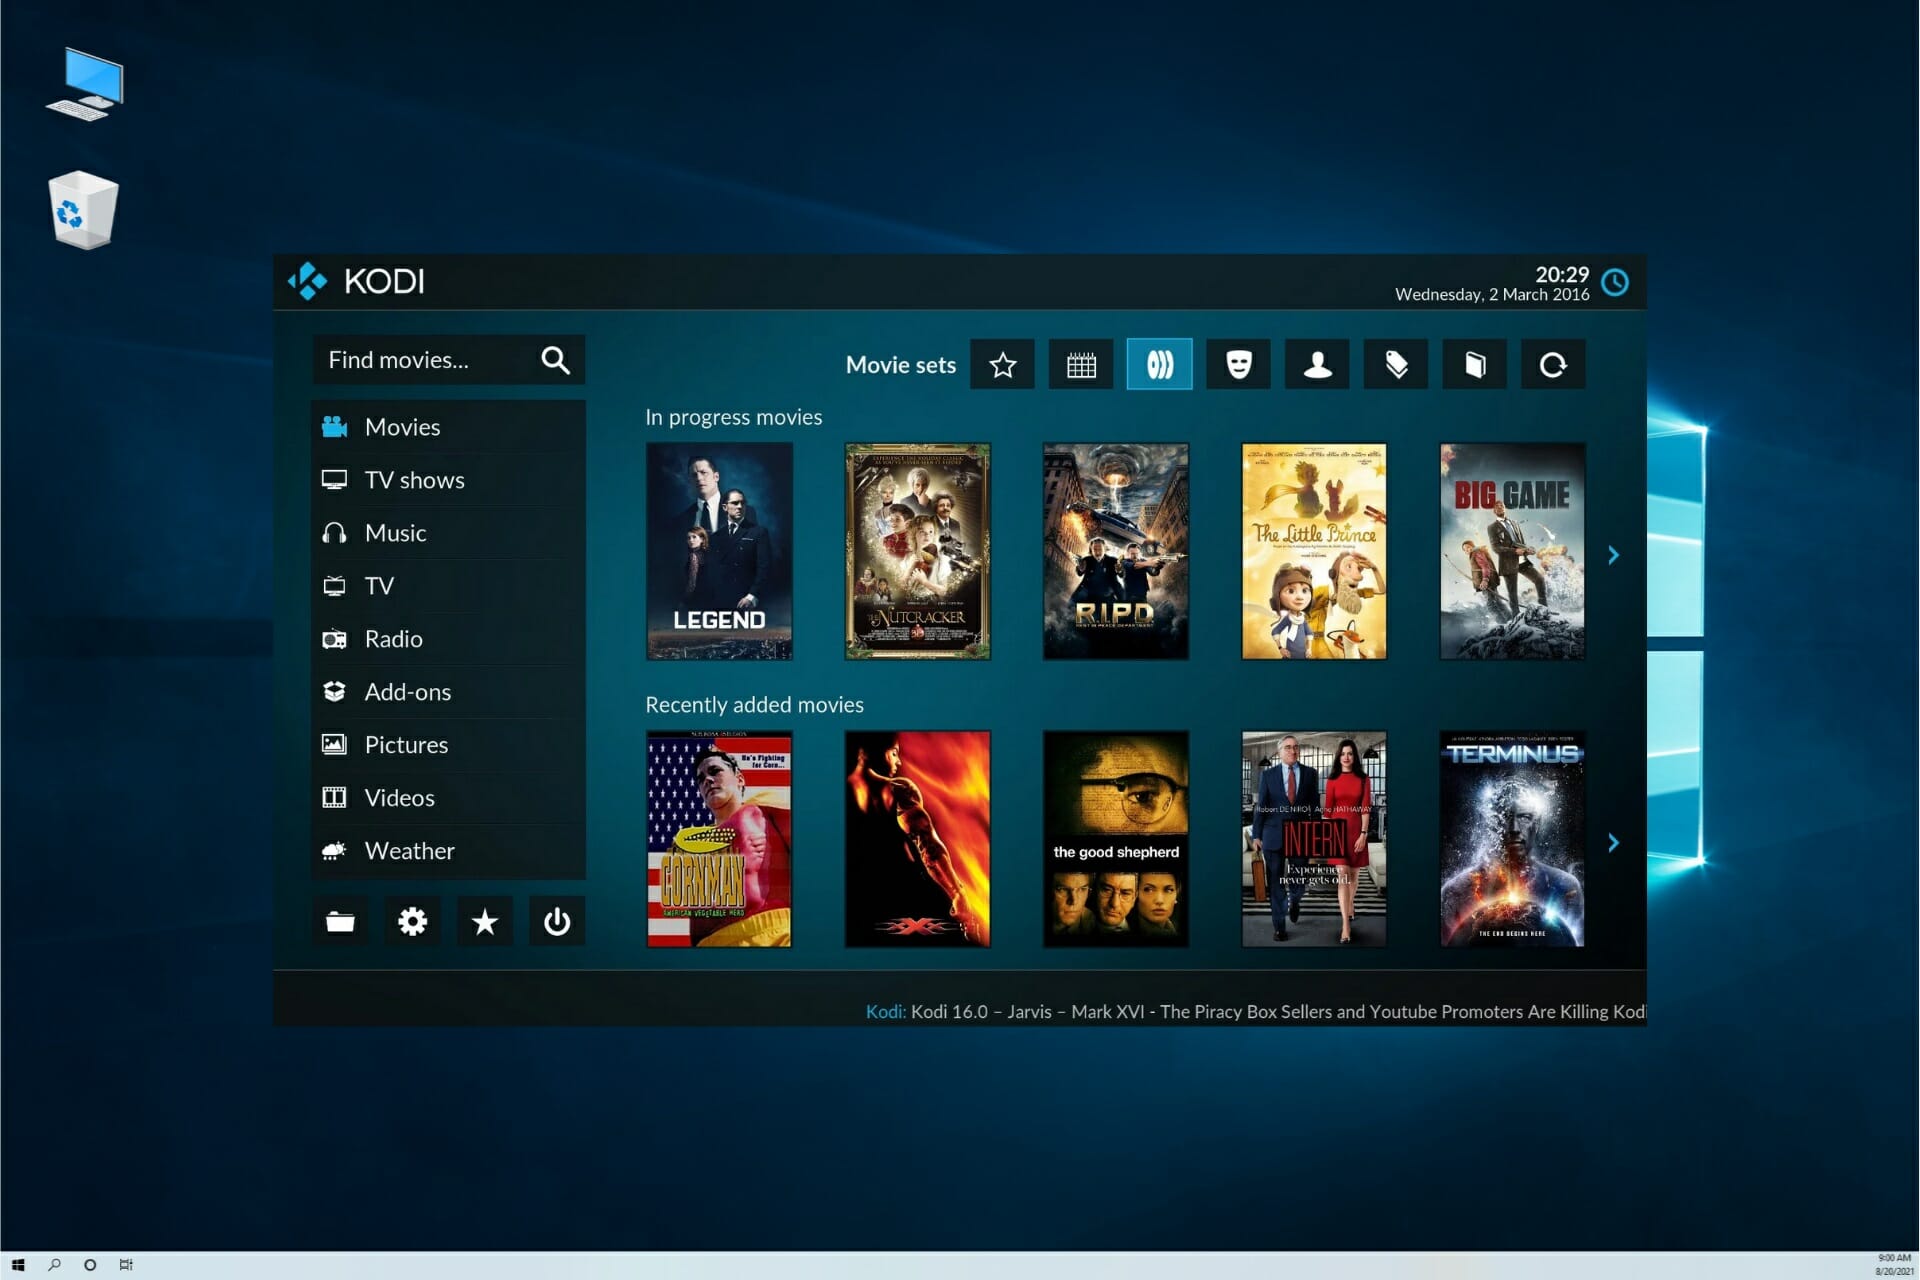Open Add-ons section from sidebar
The width and height of the screenshot is (1920, 1280).
coord(407,691)
